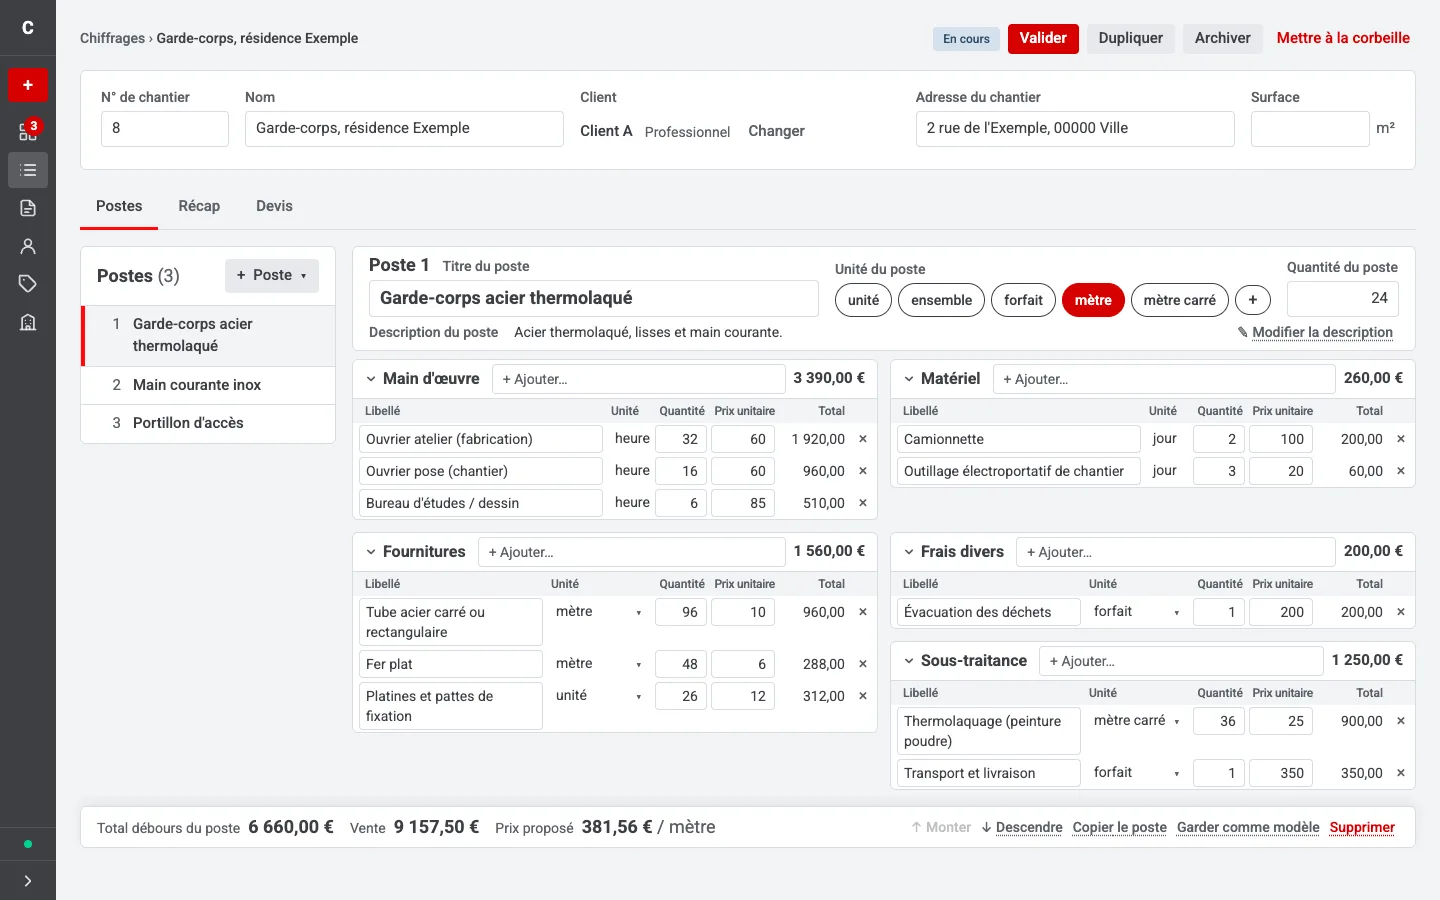This screenshot has height=900, width=1440.
Task: Click the Valider button
Action: [x=1043, y=38]
